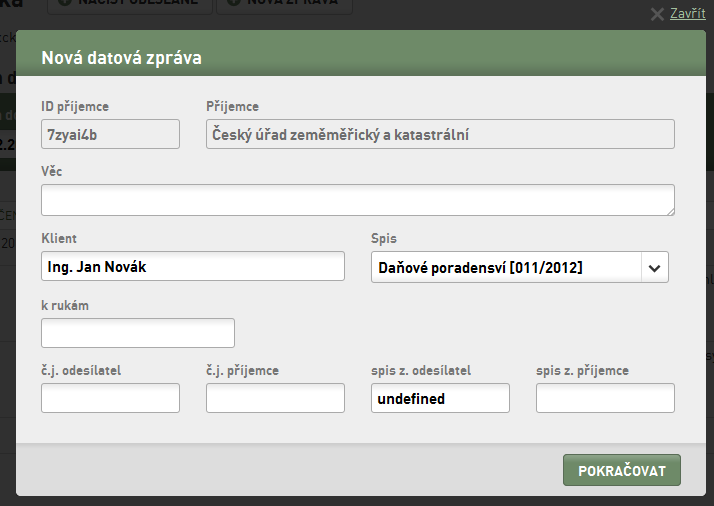The width and height of the screenshot is (714, 506).
Task: Click the ID příjemce field 7zyai4b
Action: [110, 134]
